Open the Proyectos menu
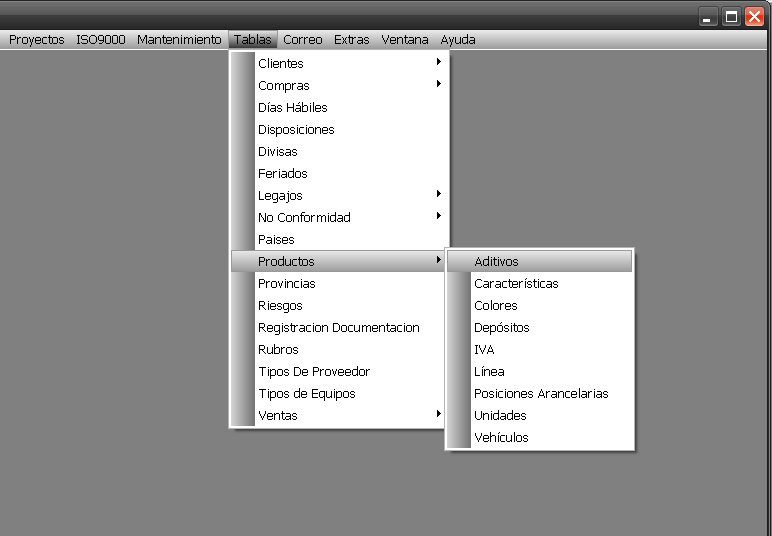Image resolution: width=772 pixels, height=536 pixels. 36,40
